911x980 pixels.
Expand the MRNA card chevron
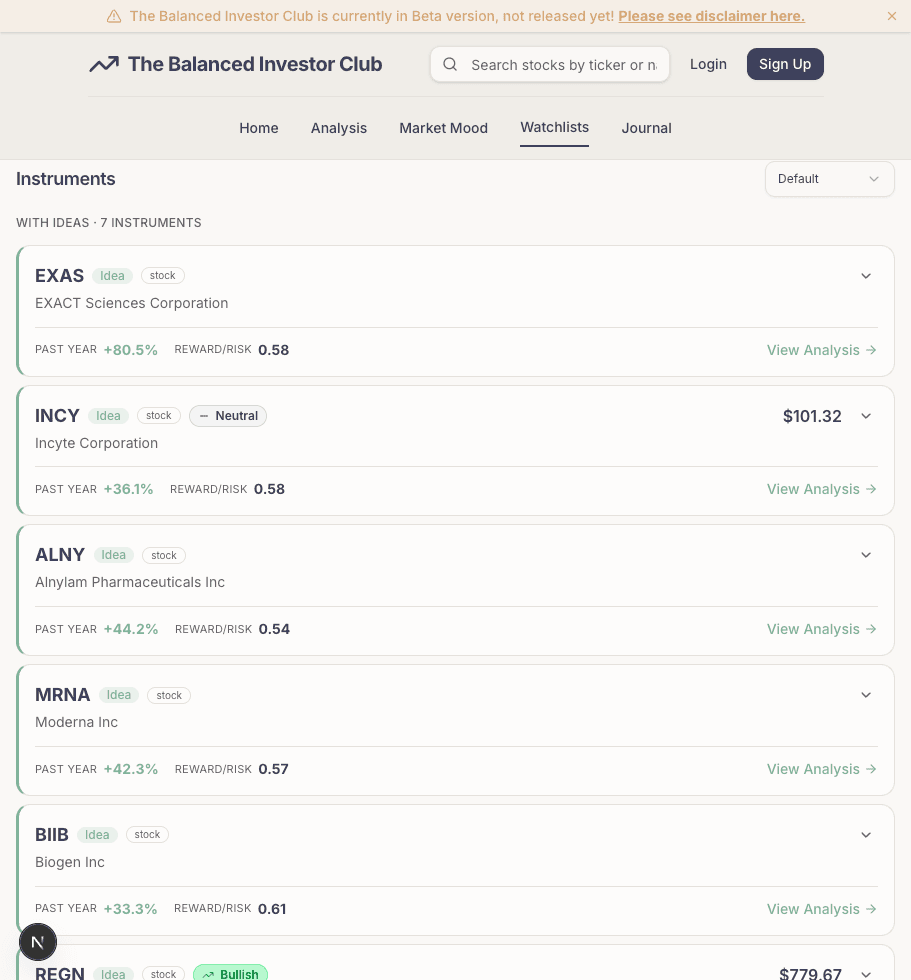866,695
